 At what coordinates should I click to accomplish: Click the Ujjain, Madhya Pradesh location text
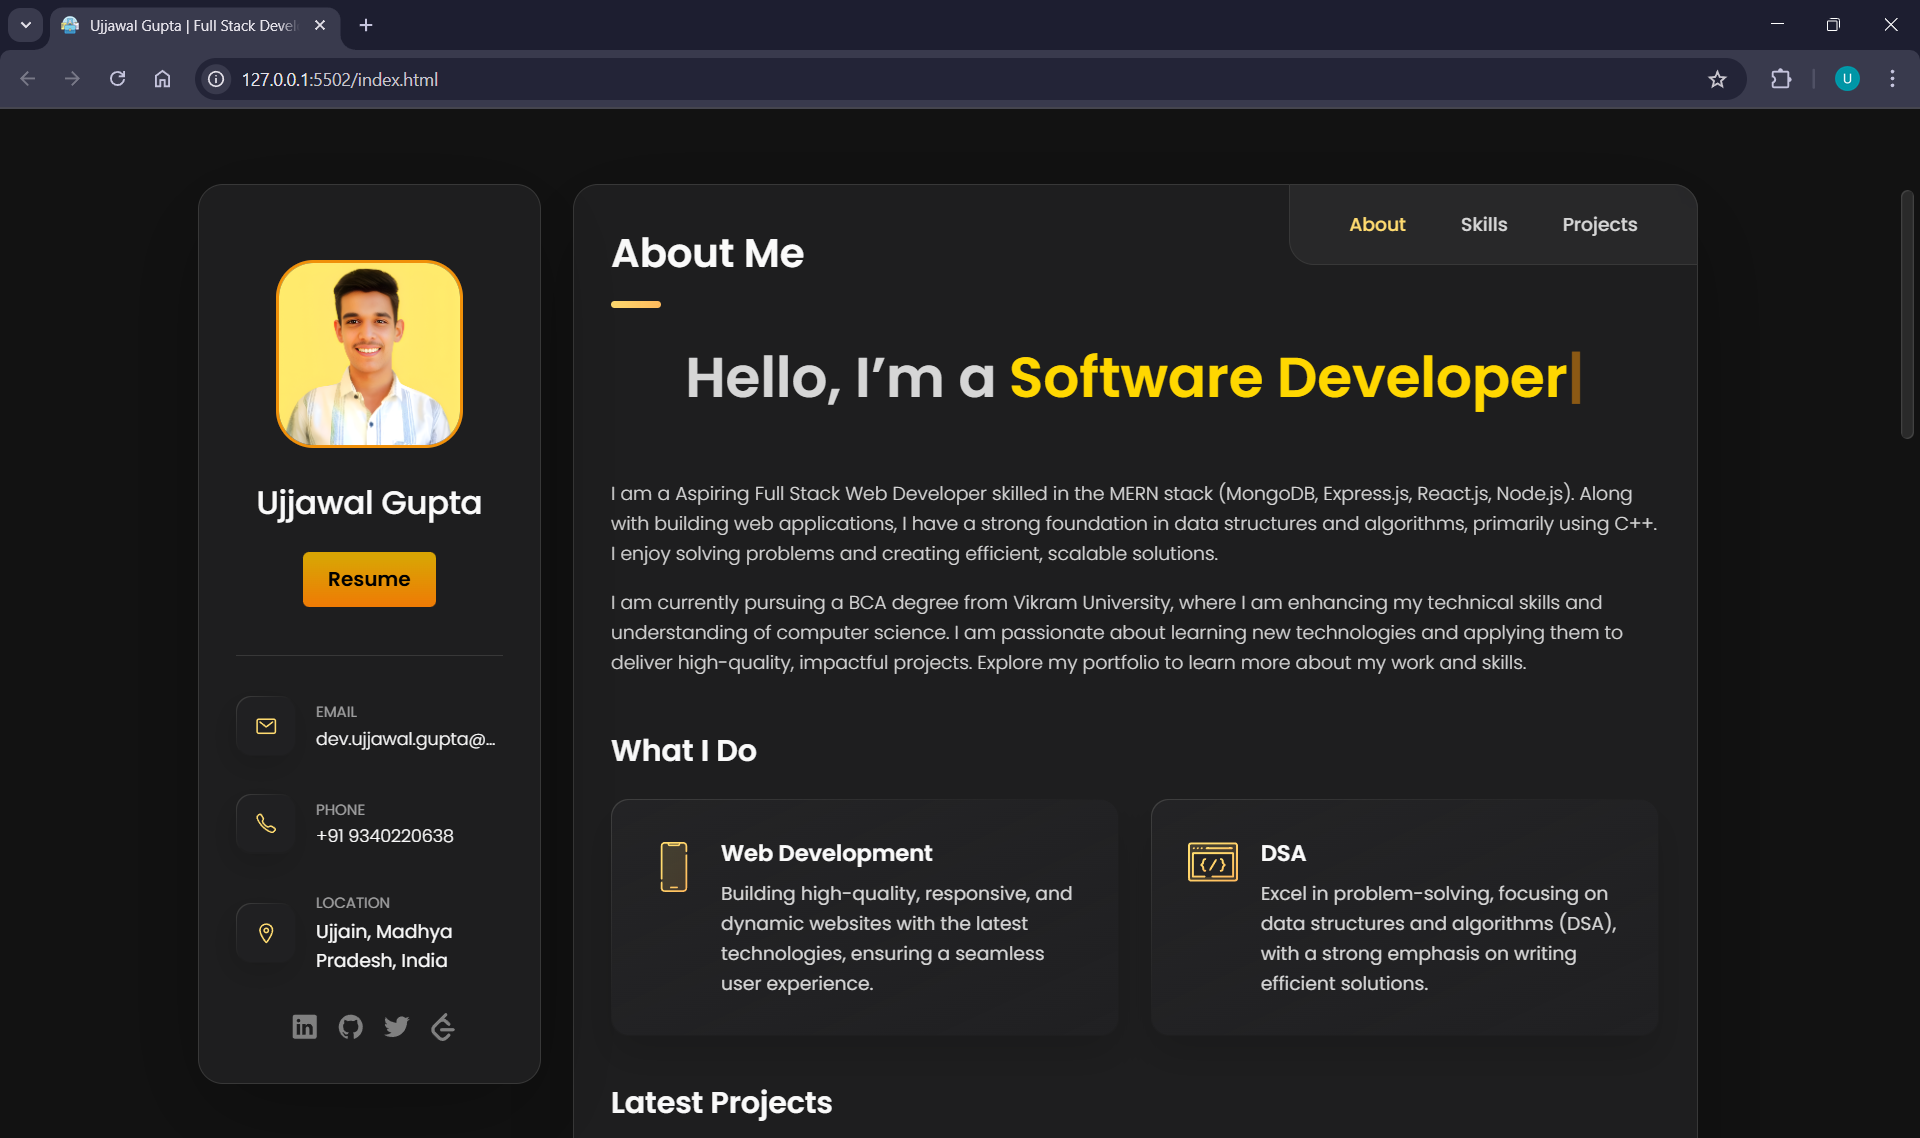[384, 946]
